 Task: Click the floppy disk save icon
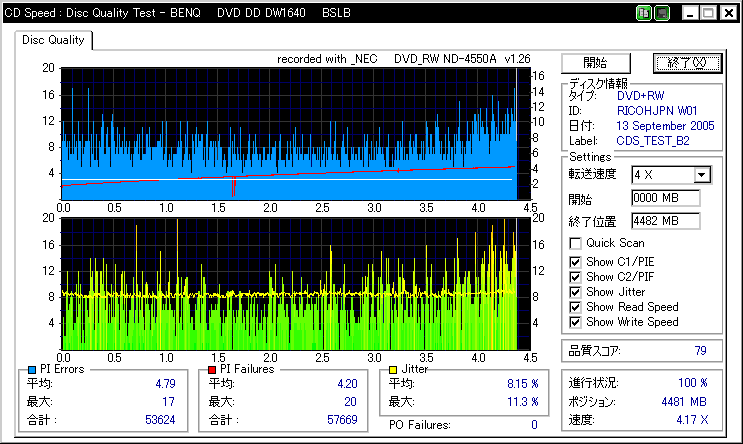pos(662,13)
